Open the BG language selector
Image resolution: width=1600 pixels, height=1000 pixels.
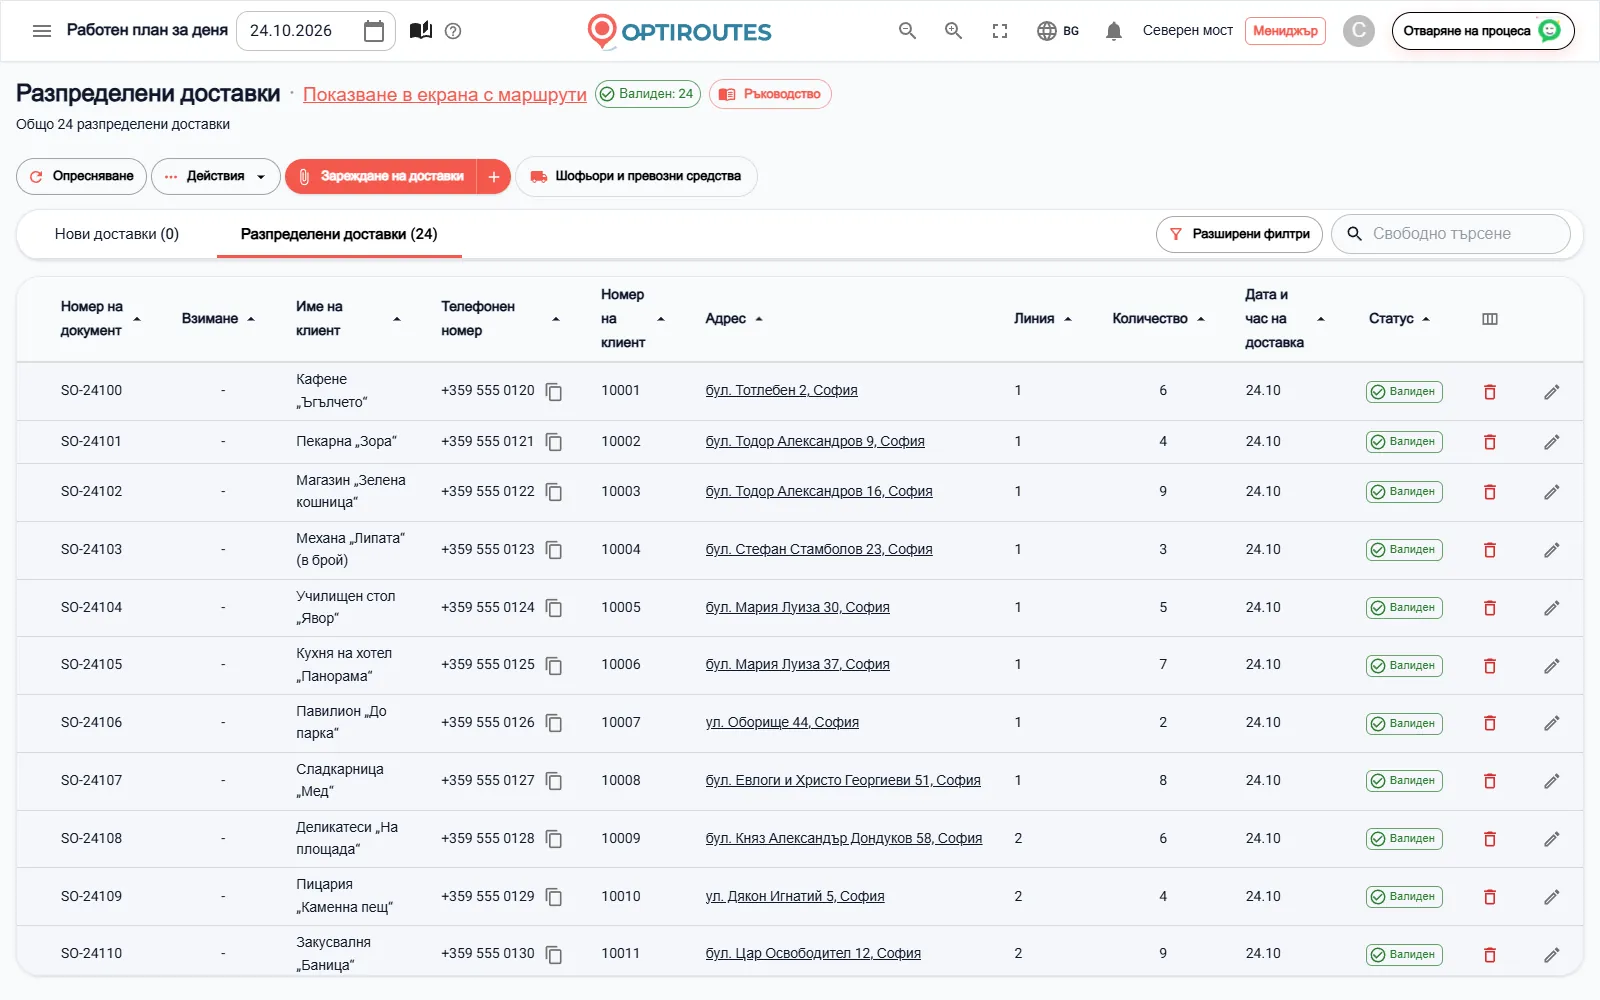(x=1058, y=31)
